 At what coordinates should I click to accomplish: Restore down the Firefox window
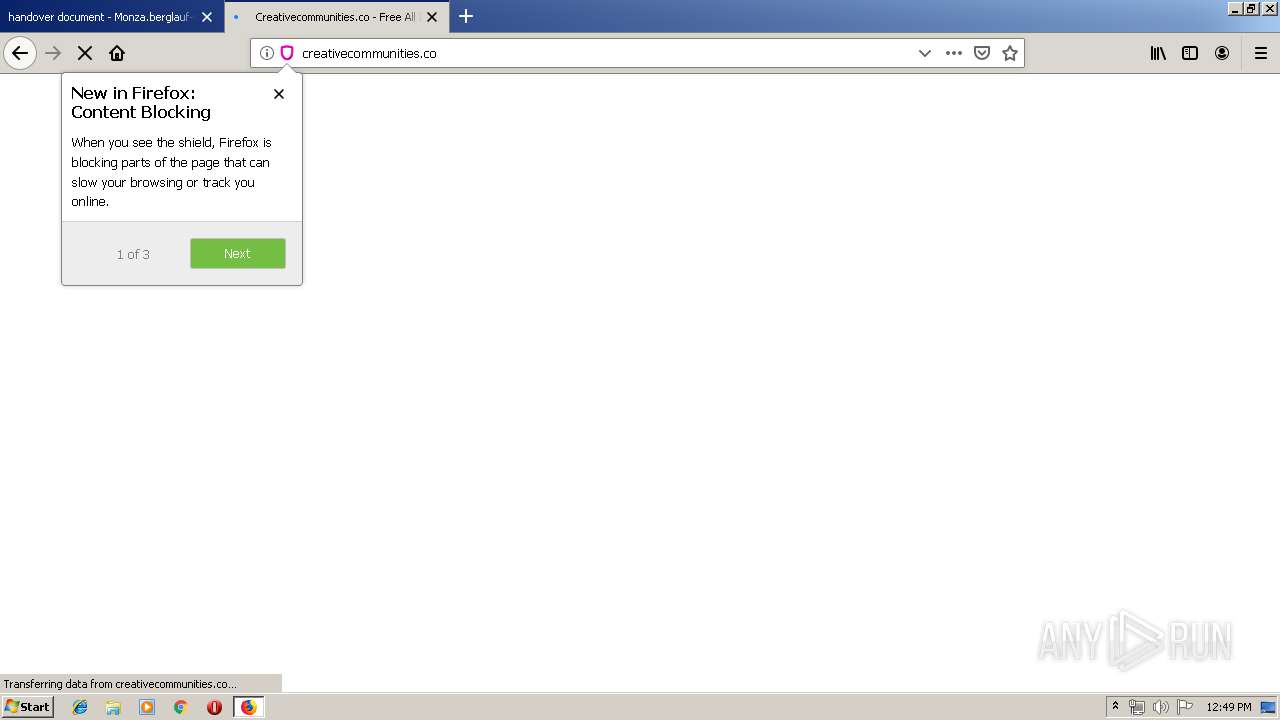(1251, 8)
